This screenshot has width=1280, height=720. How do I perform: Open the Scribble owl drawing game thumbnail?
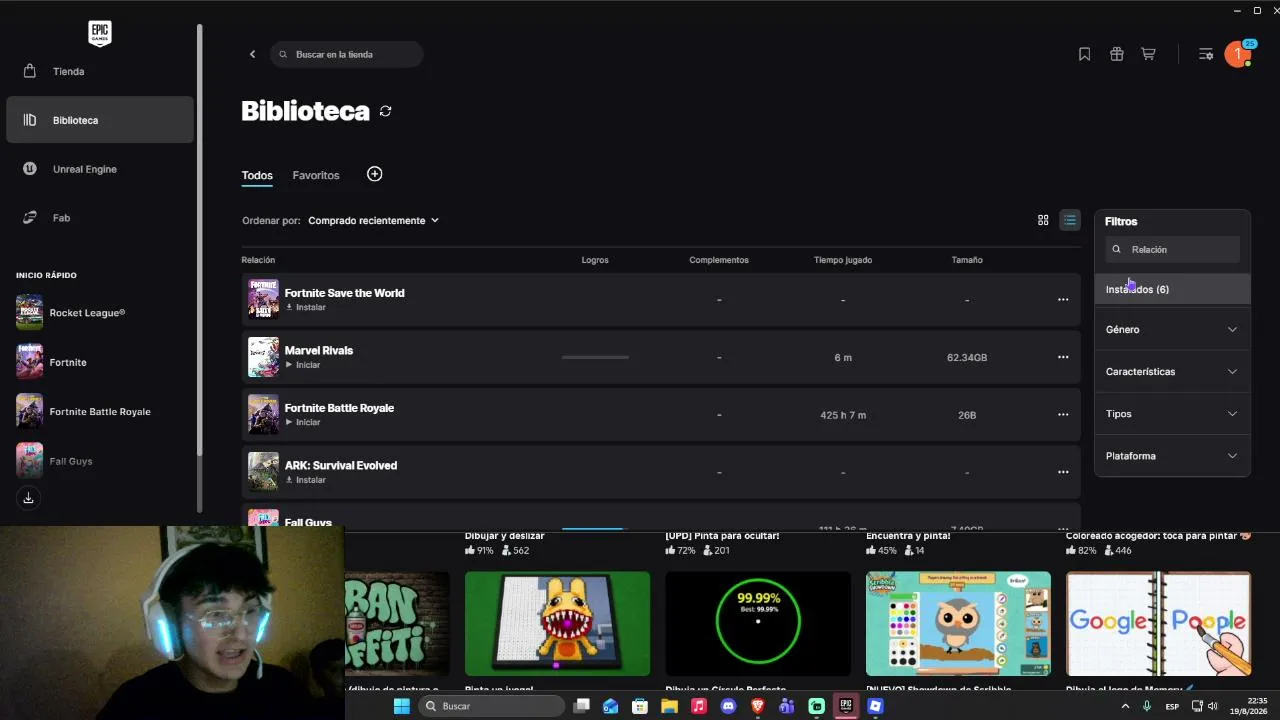958,624
